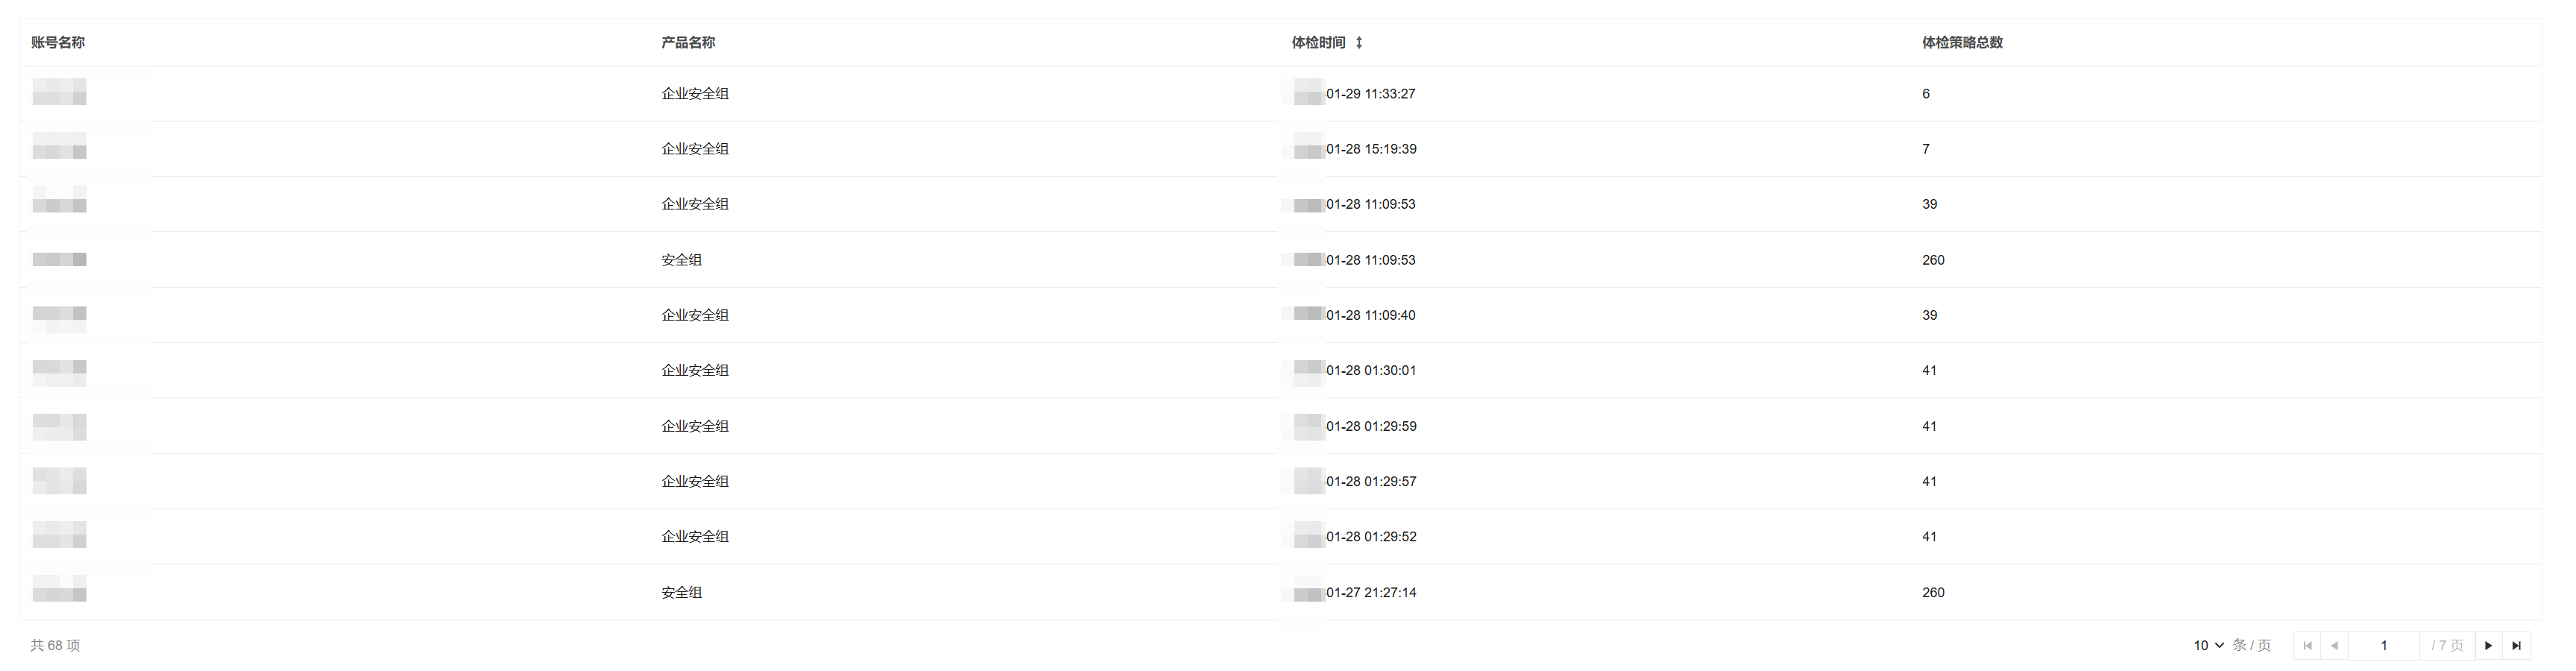Select the row timestamped 01-29 11:33:27

(x=1370, y=94)
